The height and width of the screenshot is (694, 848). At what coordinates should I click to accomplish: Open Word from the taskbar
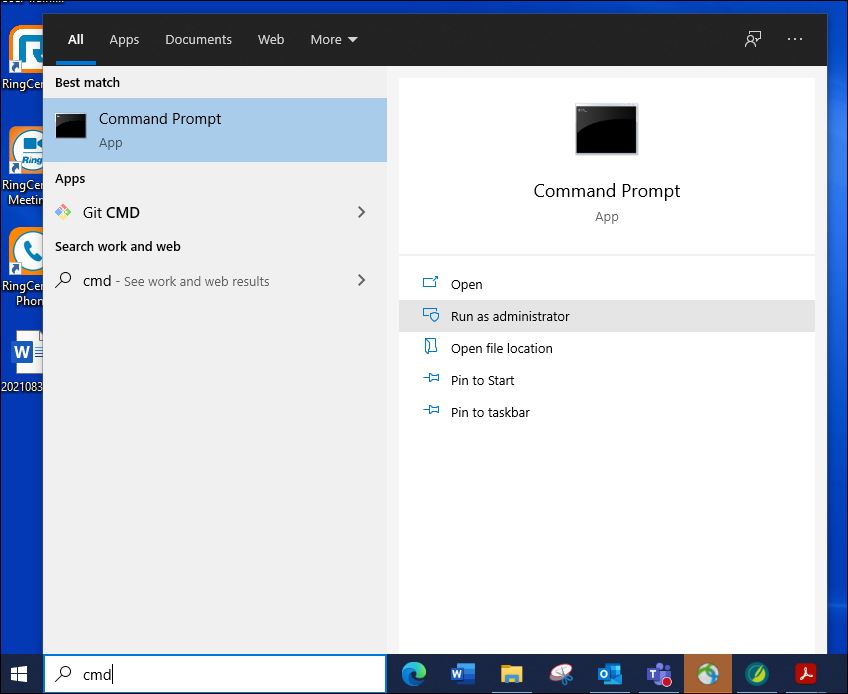click(x=463, y=674)
